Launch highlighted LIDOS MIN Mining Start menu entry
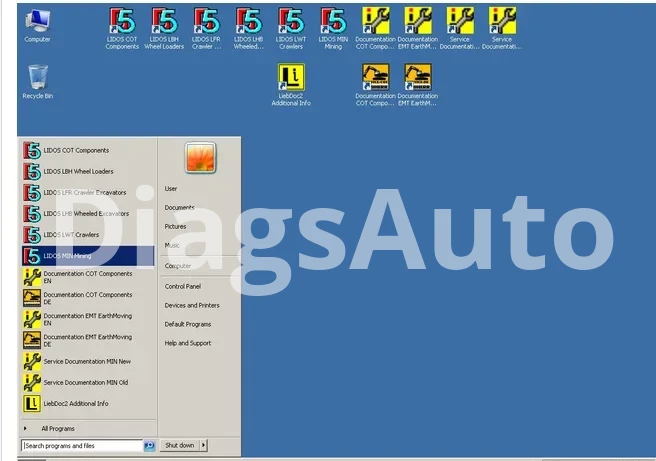 click(88, 256)
